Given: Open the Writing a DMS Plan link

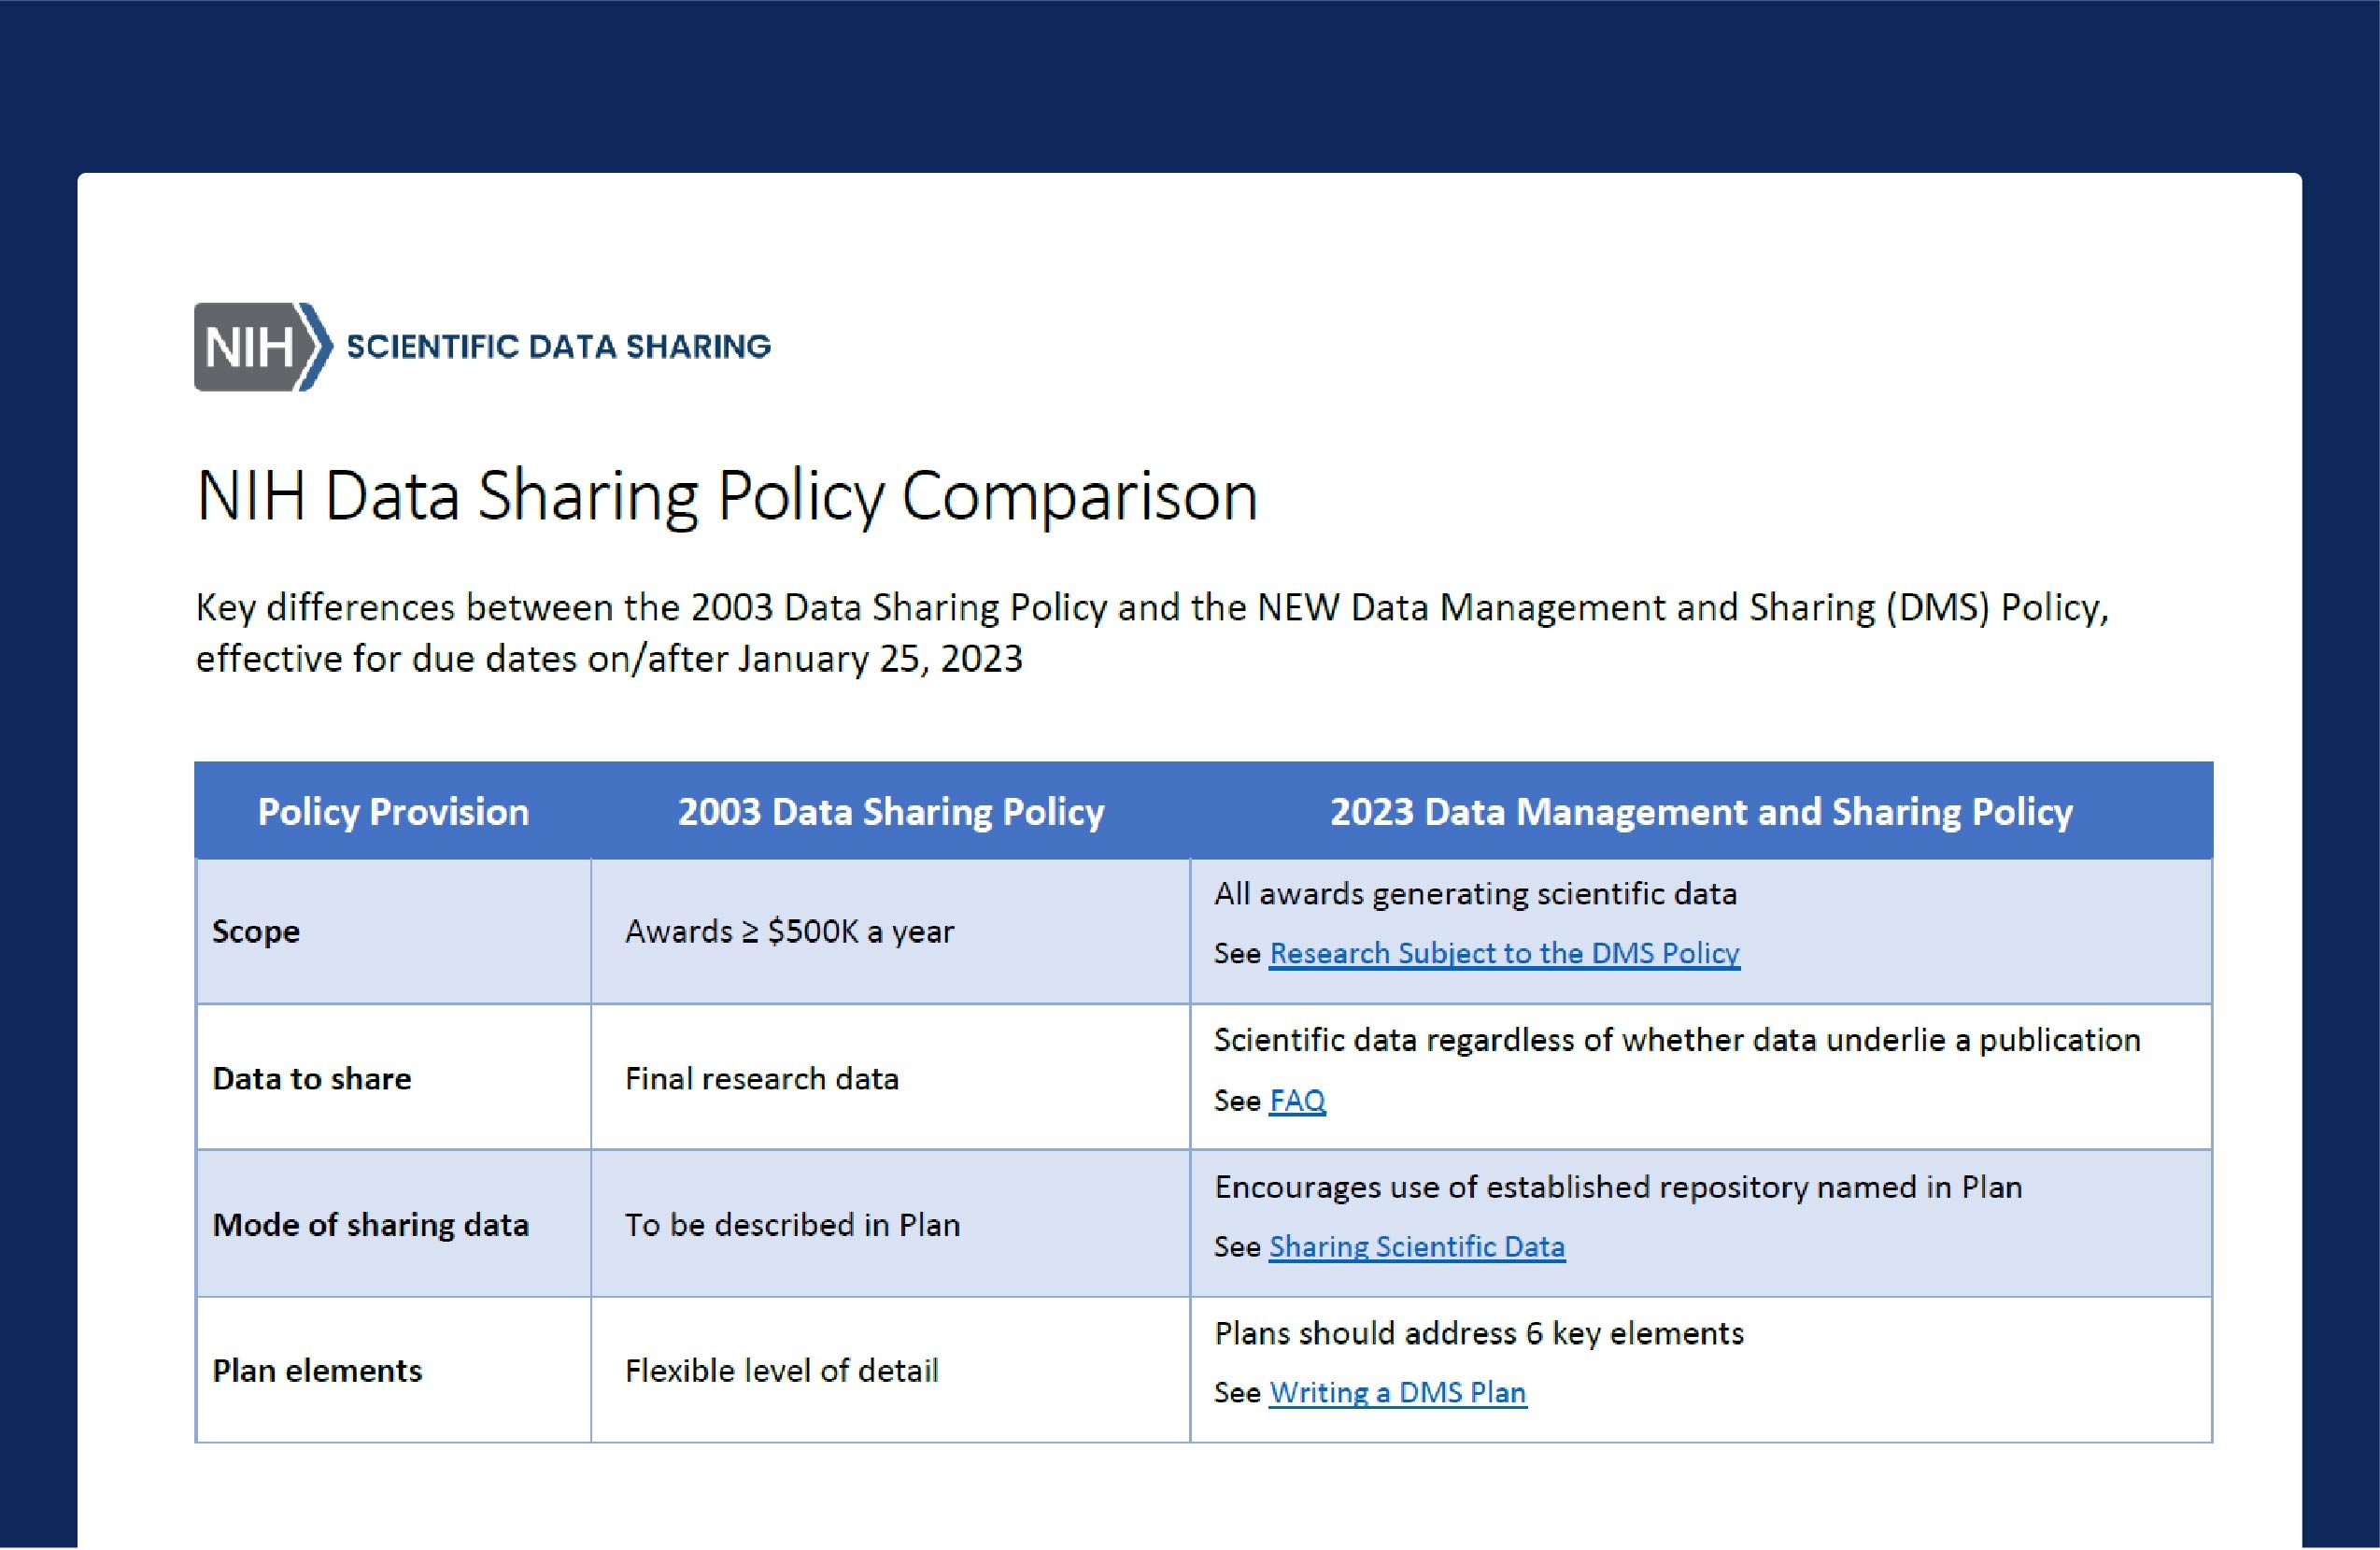Looking at the screenshot, I should click(1397, 1393).
